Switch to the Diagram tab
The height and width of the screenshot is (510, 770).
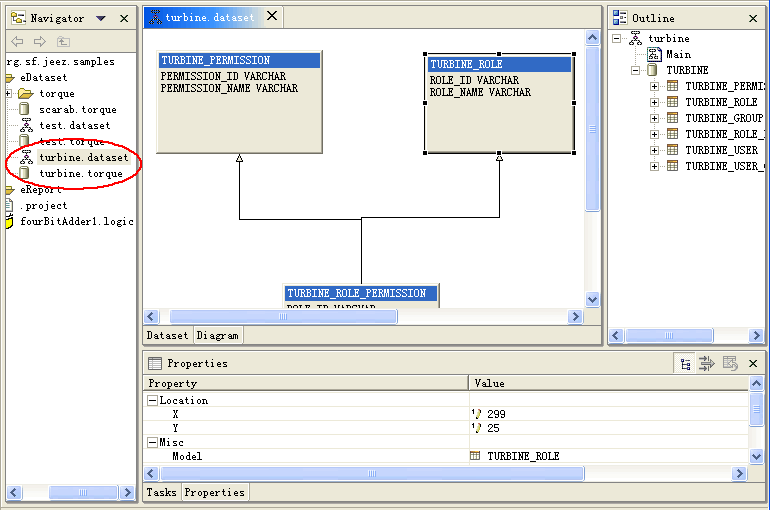pos(218,335)
